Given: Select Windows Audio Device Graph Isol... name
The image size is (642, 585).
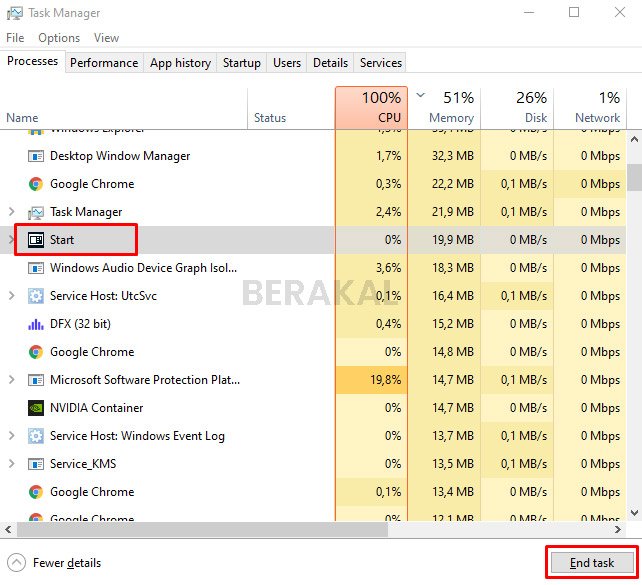Looking at the screenshot, I should click(x=143, y=268).
